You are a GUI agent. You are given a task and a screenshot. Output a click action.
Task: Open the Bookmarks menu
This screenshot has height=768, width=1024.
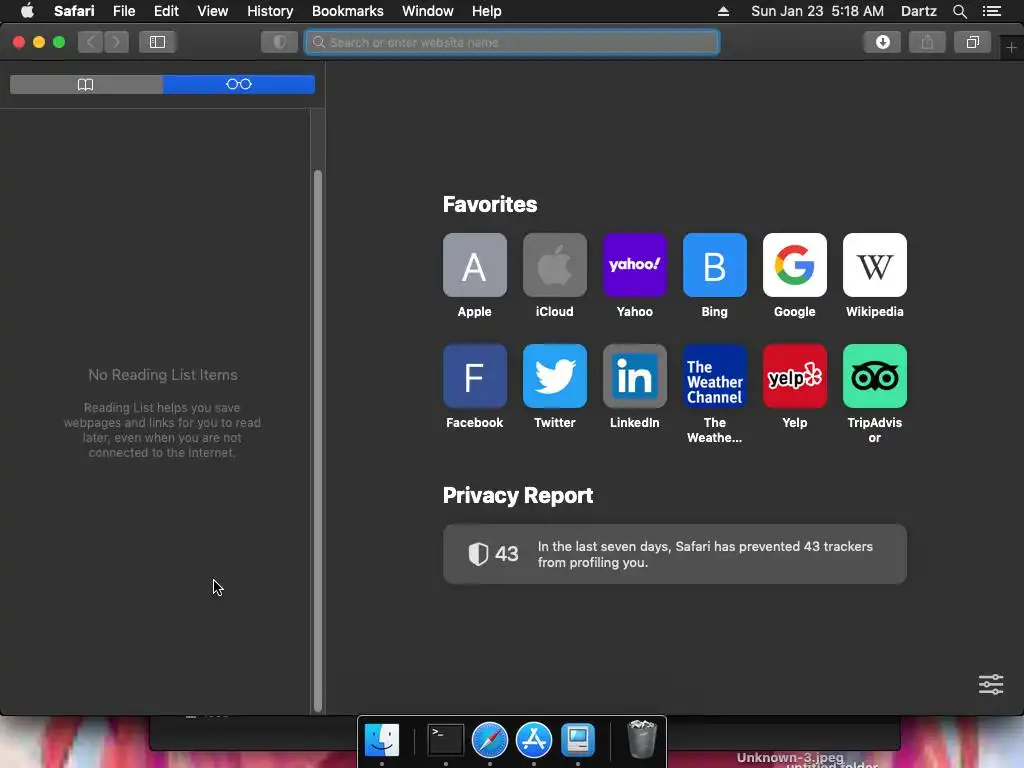(x=347, y=11)
